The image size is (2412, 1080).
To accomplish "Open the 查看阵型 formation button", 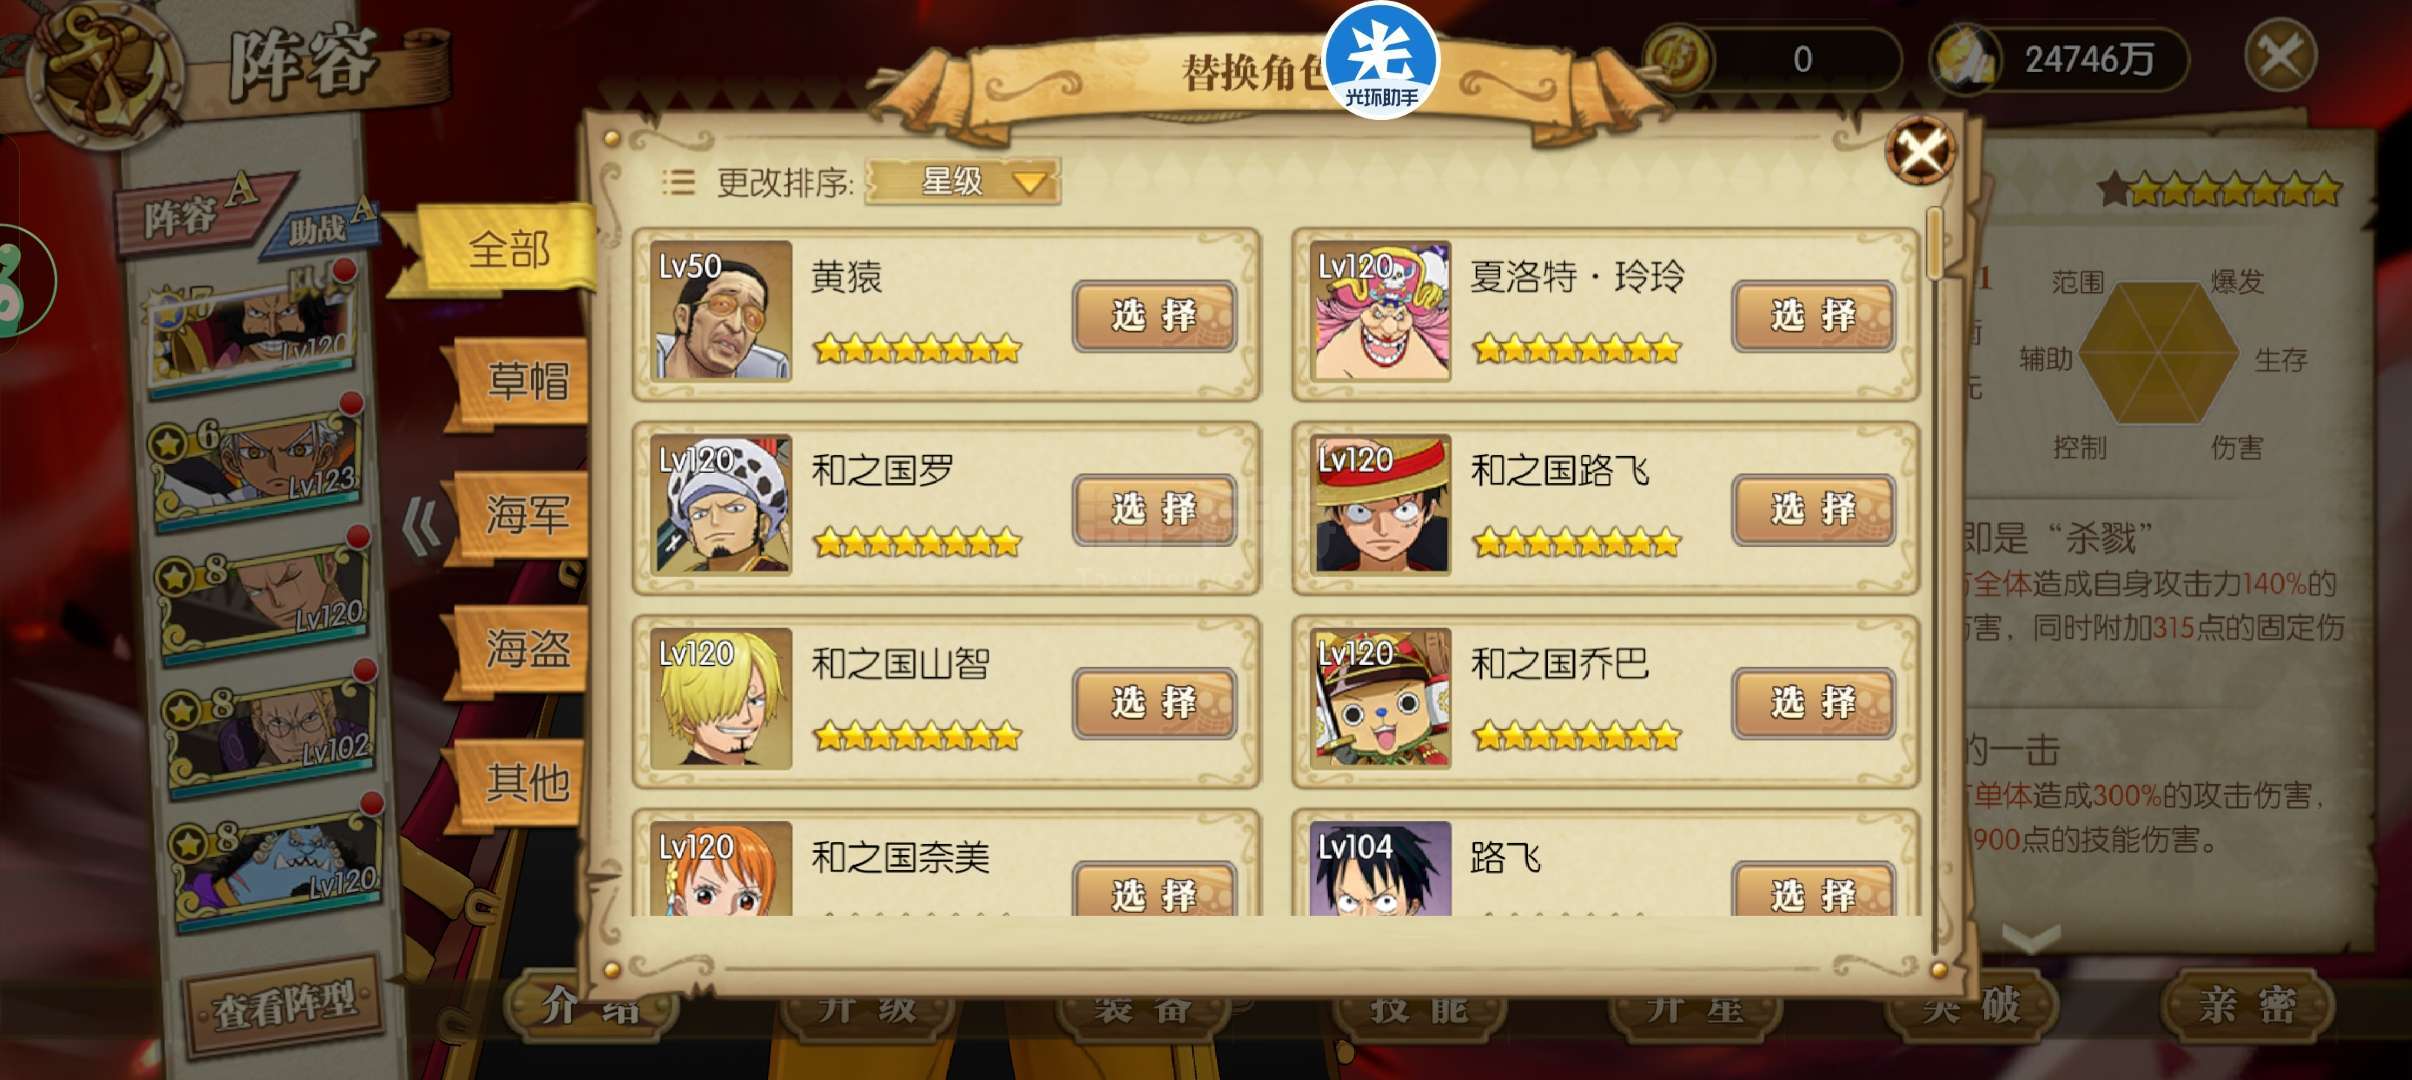I will [x=285, y=1005].
